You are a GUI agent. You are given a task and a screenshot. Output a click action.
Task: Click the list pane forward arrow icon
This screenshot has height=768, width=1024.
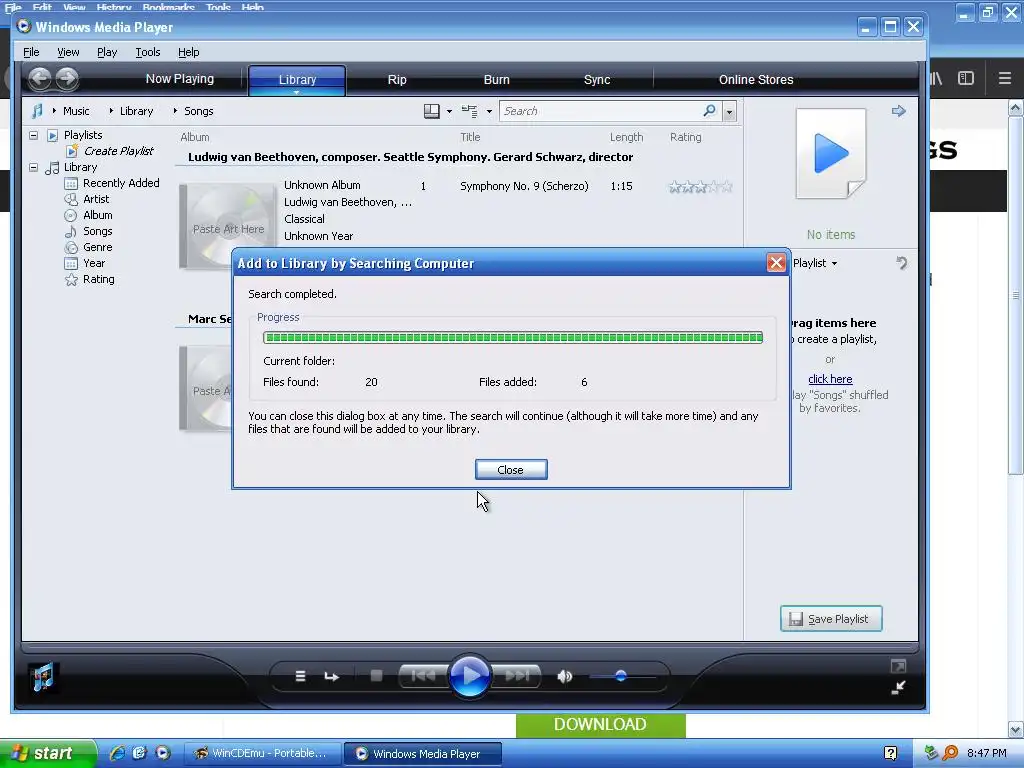click(x=899, y=111)
